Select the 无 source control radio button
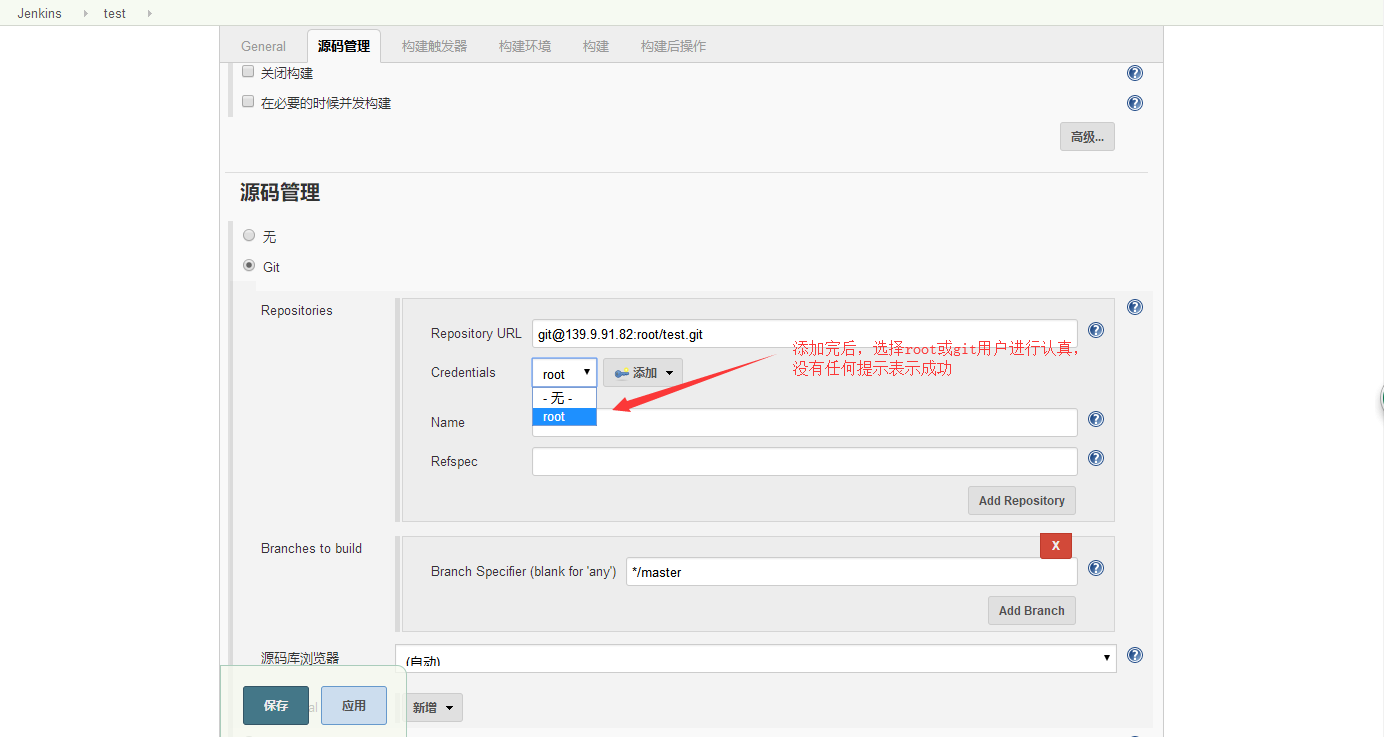Image resolution: width=1384 pixels, height=737 pixels. click(249, 236)
